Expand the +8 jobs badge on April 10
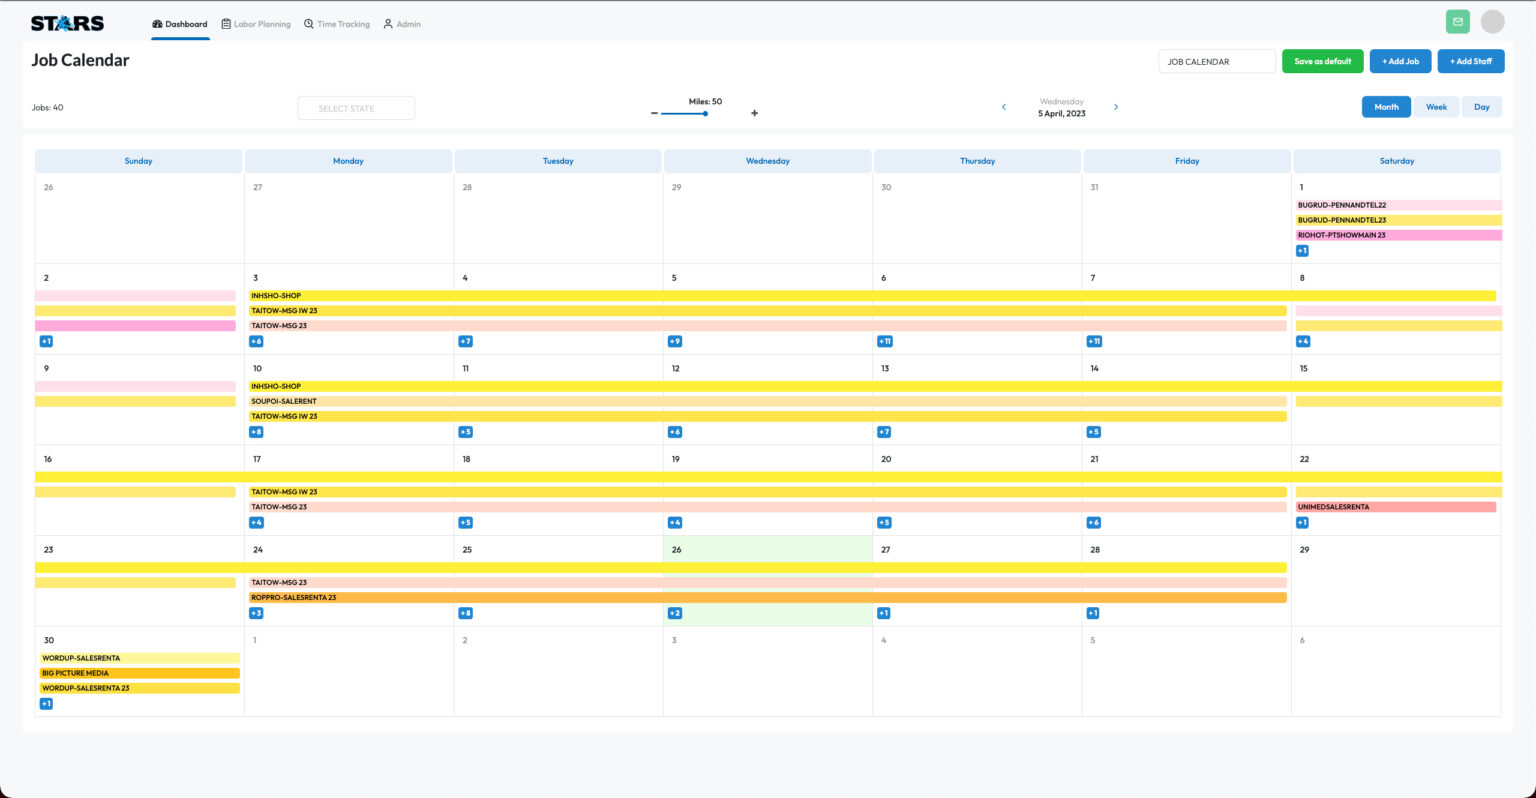 [256, 432]
